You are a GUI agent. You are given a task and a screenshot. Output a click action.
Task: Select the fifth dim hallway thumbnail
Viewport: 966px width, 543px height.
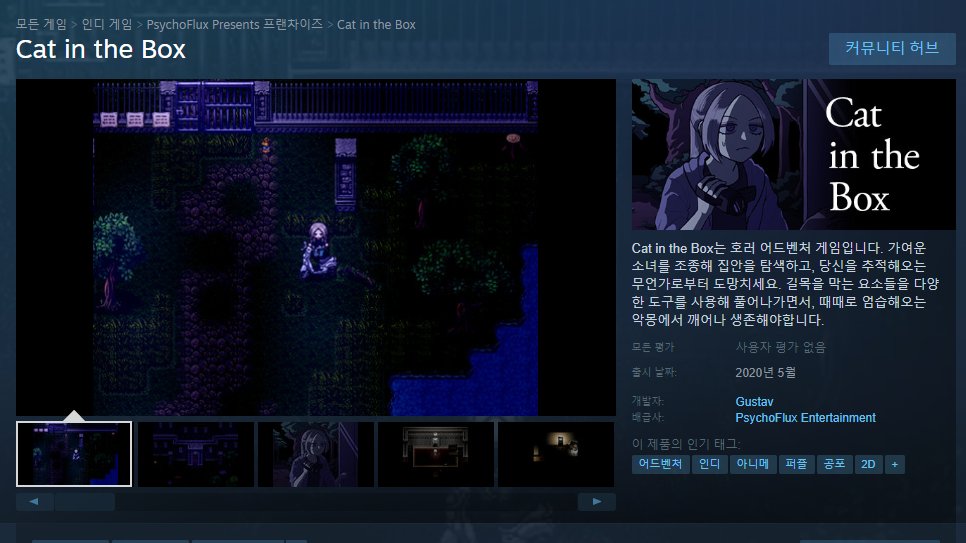pyautogui.click(x=556, y=454)
